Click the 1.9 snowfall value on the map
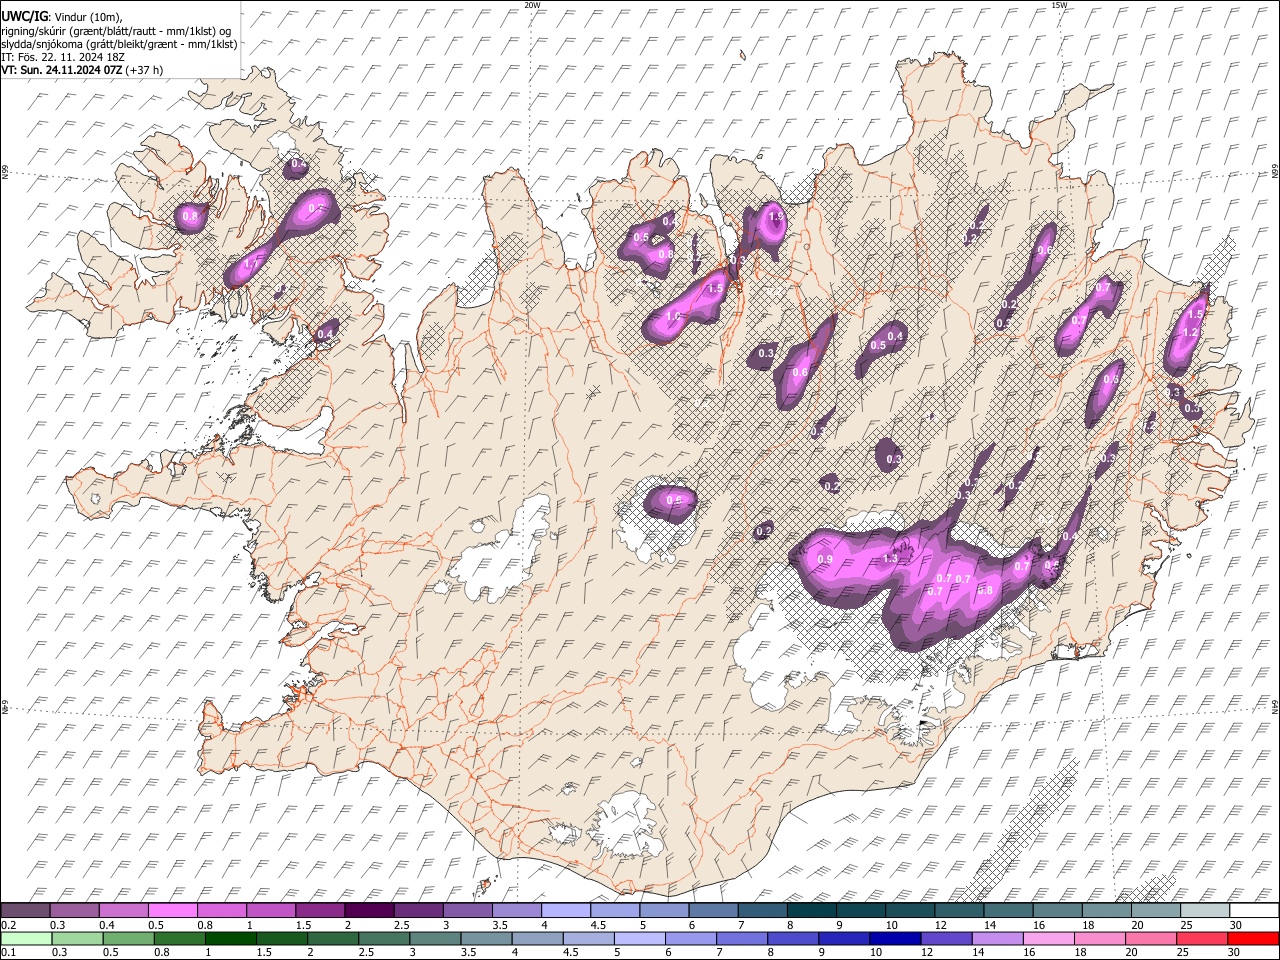Image resolution: width=1280 pixels, height=960 pixels. point(775,216)
